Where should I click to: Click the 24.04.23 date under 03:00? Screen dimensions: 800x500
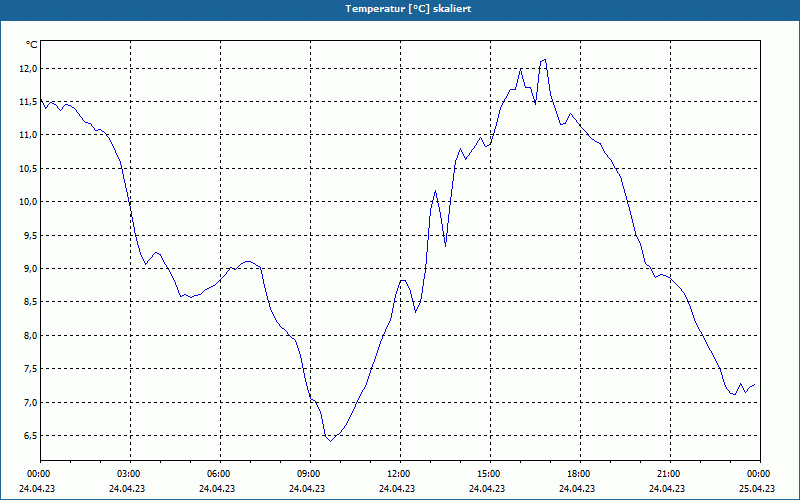click(x=127, y=488)
